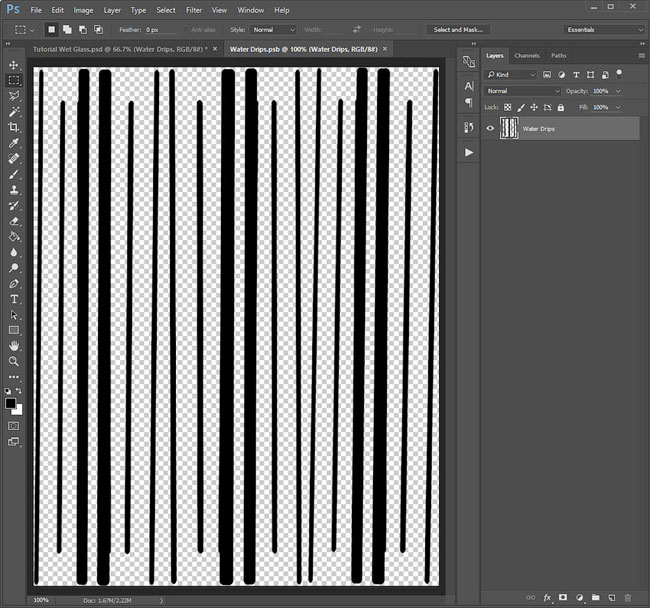
Task: Open the Actions panel play icon
Action: point(469,152)
